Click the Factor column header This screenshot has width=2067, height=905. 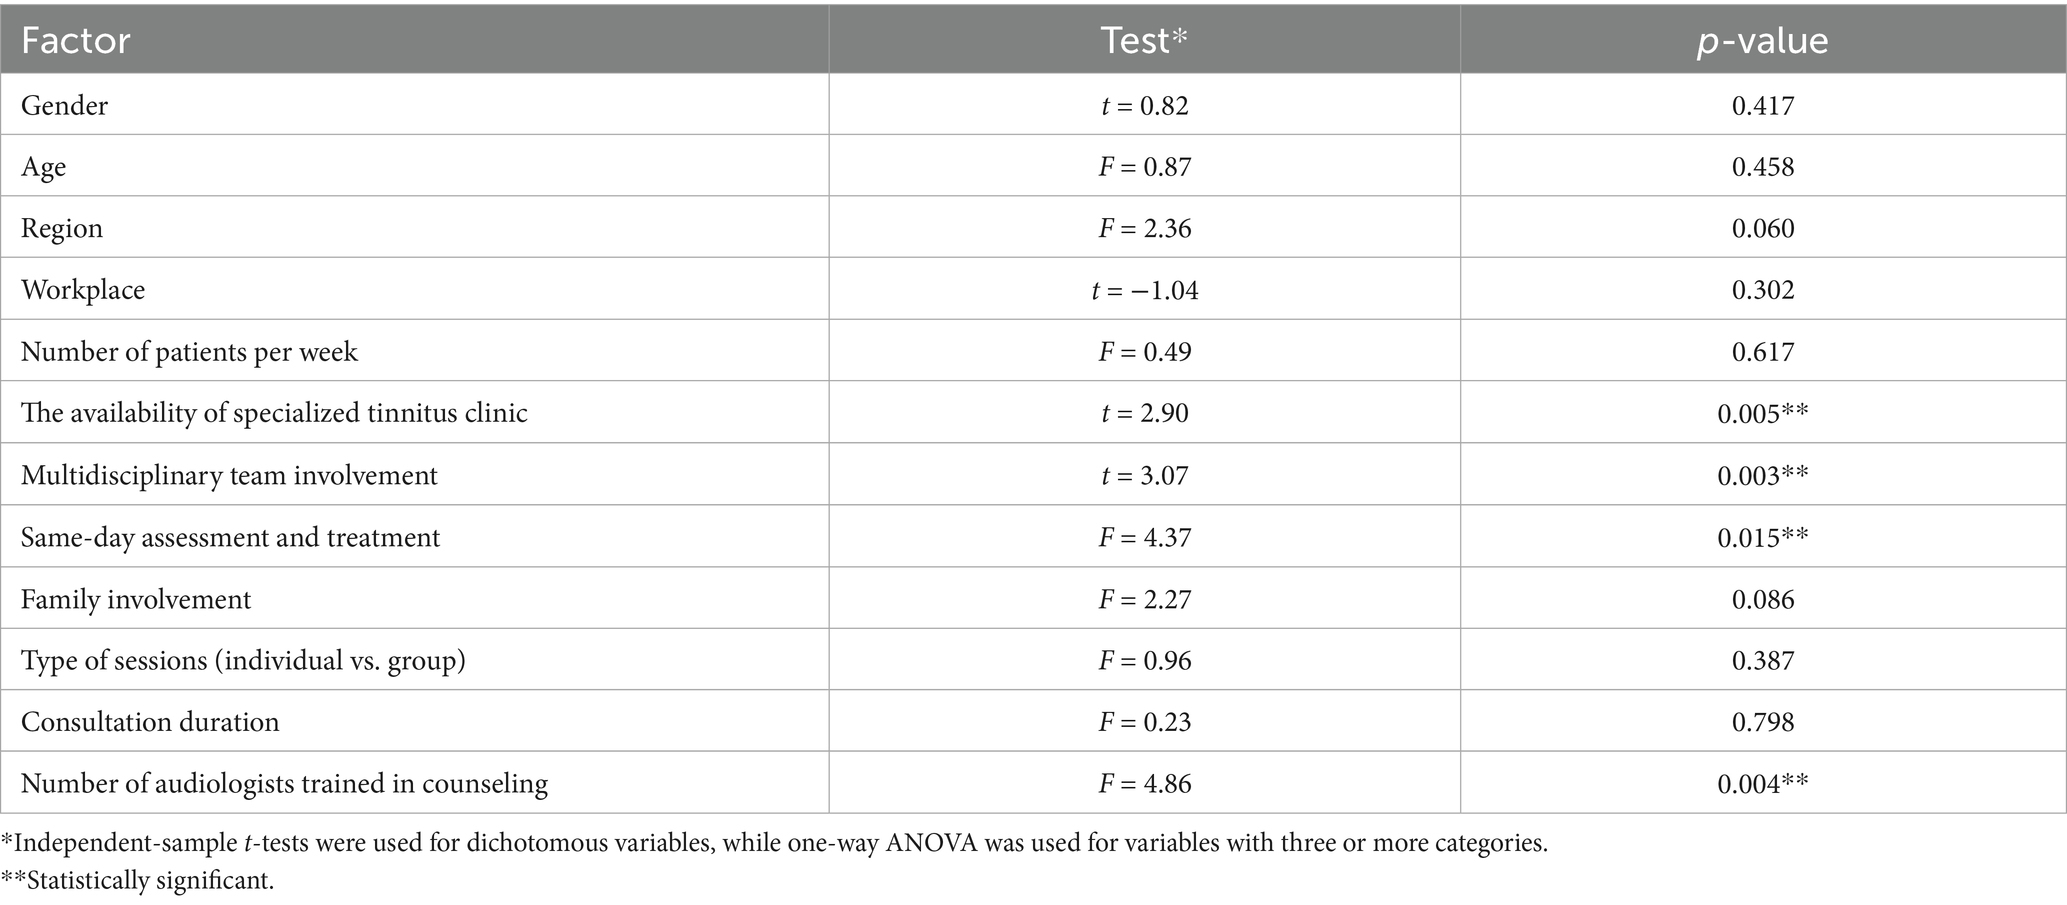tap(76, 41)
